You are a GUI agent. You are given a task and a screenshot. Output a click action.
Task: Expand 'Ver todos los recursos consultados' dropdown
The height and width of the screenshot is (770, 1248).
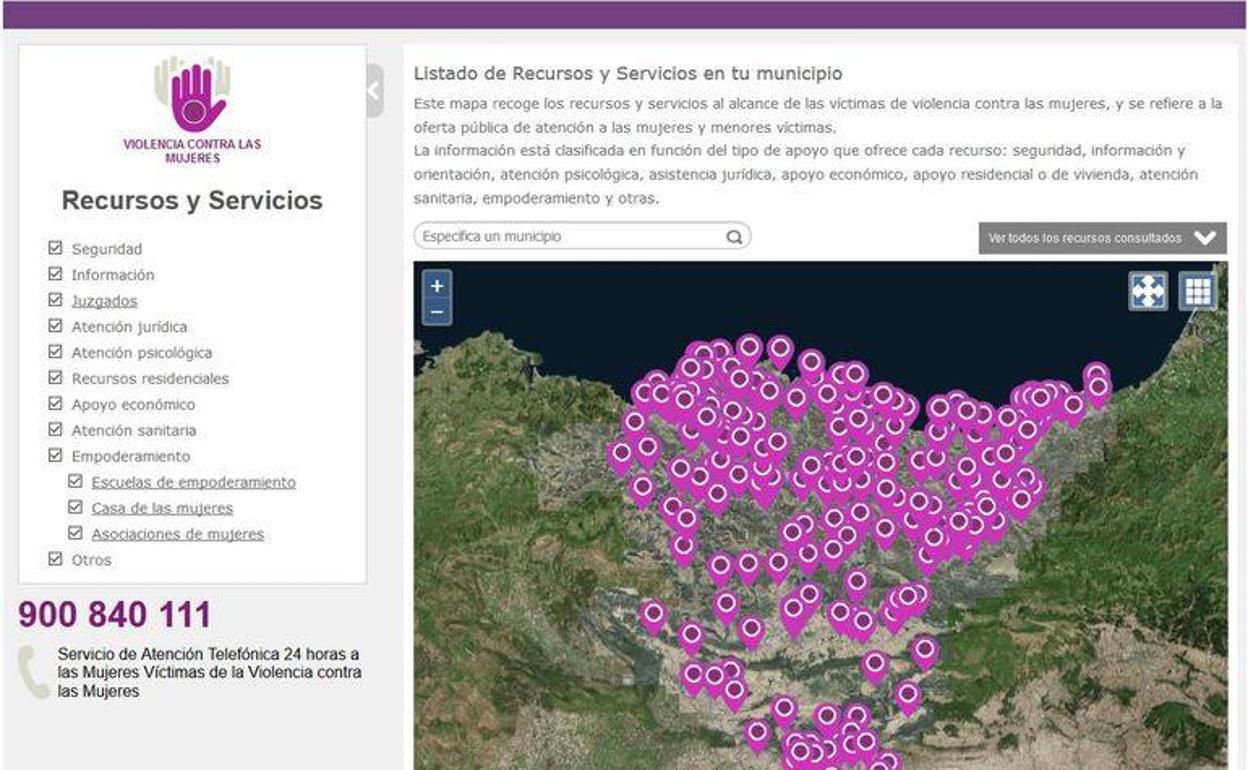1102,238
